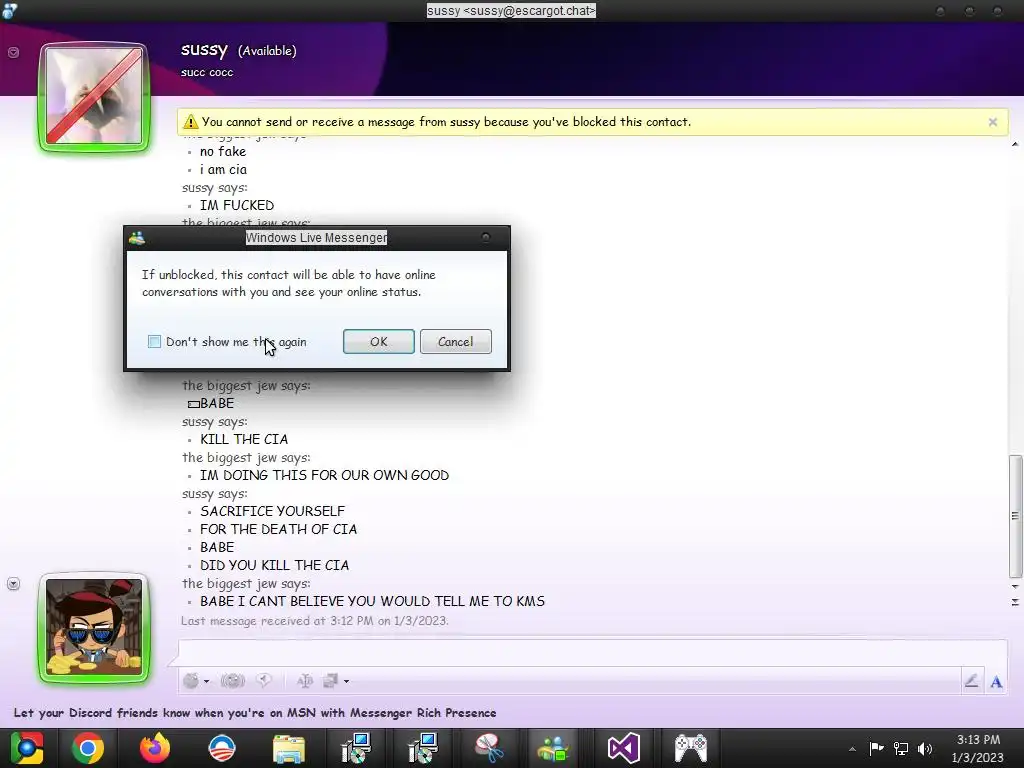Open the Obama logo app in taskbar
Screen dimensions: 1024x768
click(x=221, y=748)
